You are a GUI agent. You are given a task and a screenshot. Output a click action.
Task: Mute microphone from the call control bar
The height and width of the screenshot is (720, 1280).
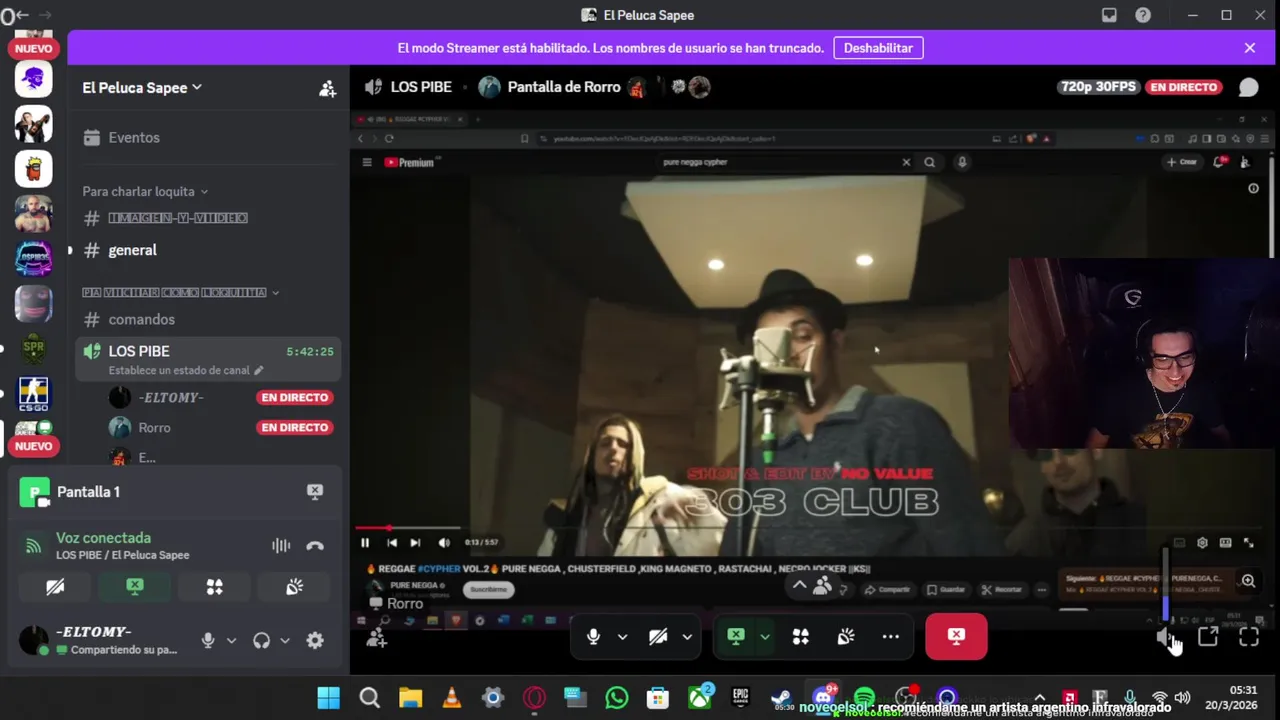[x=594, y=636]
